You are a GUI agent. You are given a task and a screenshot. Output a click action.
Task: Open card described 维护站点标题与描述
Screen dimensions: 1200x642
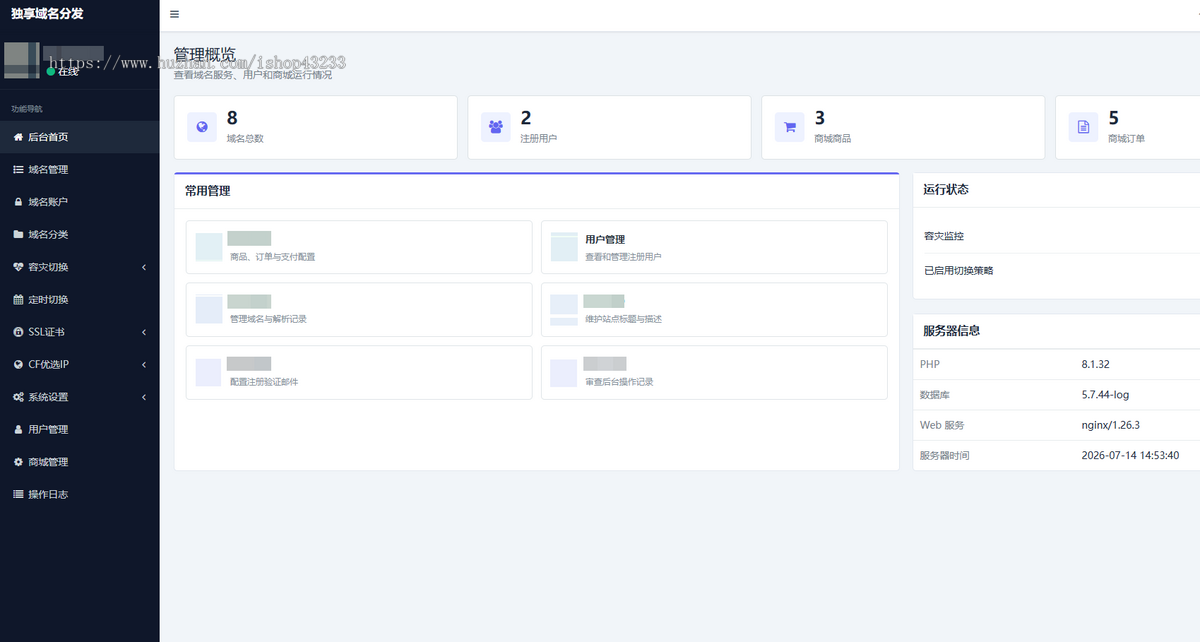click(x=714, y=310)
